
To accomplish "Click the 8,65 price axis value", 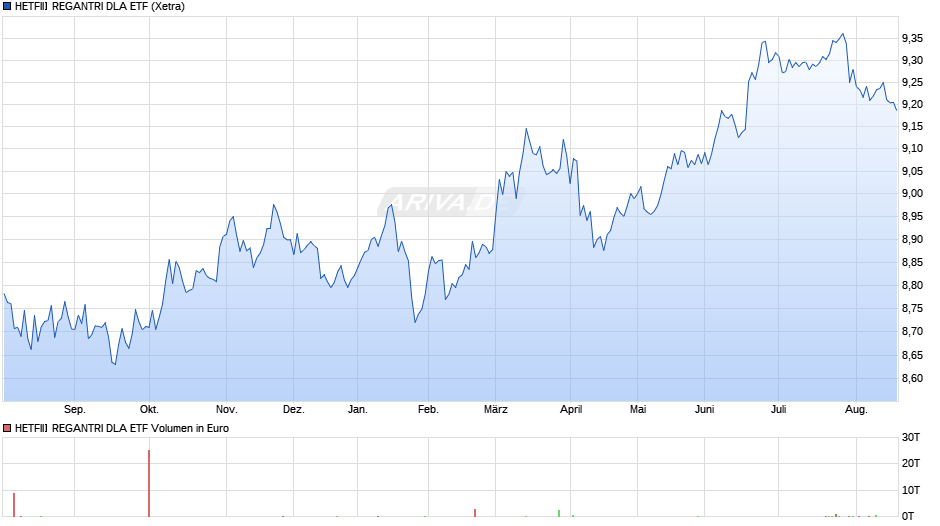I will tap(912, 356).
